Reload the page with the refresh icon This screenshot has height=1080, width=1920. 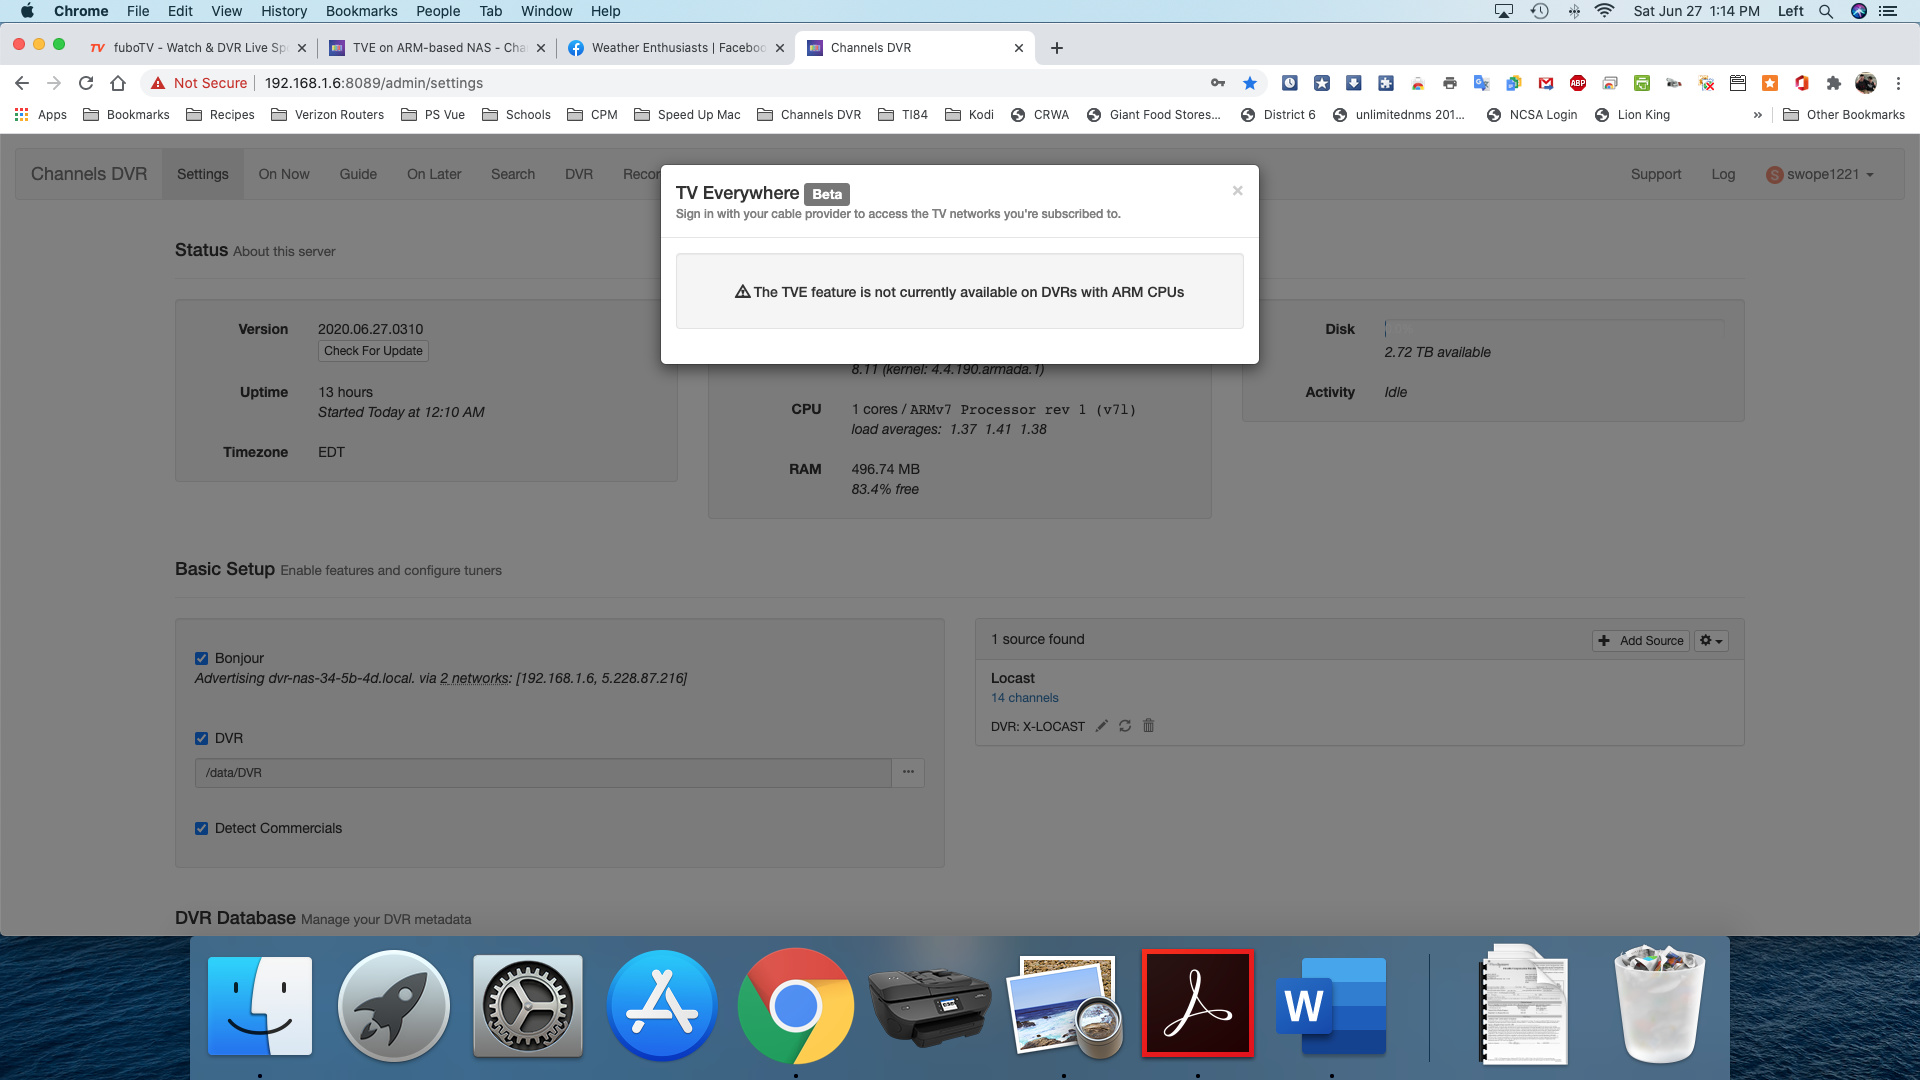(86, 83)
